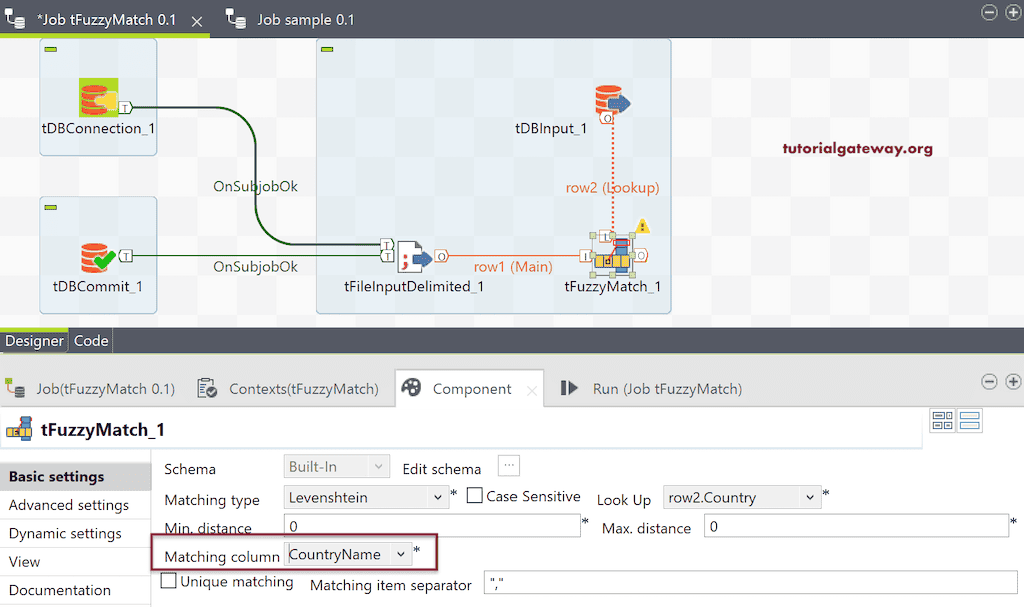Image resolution: width=1024 pixels, height=607 pixels.
Task: Click the Run tab play icon
Action: tap(566, 389)
